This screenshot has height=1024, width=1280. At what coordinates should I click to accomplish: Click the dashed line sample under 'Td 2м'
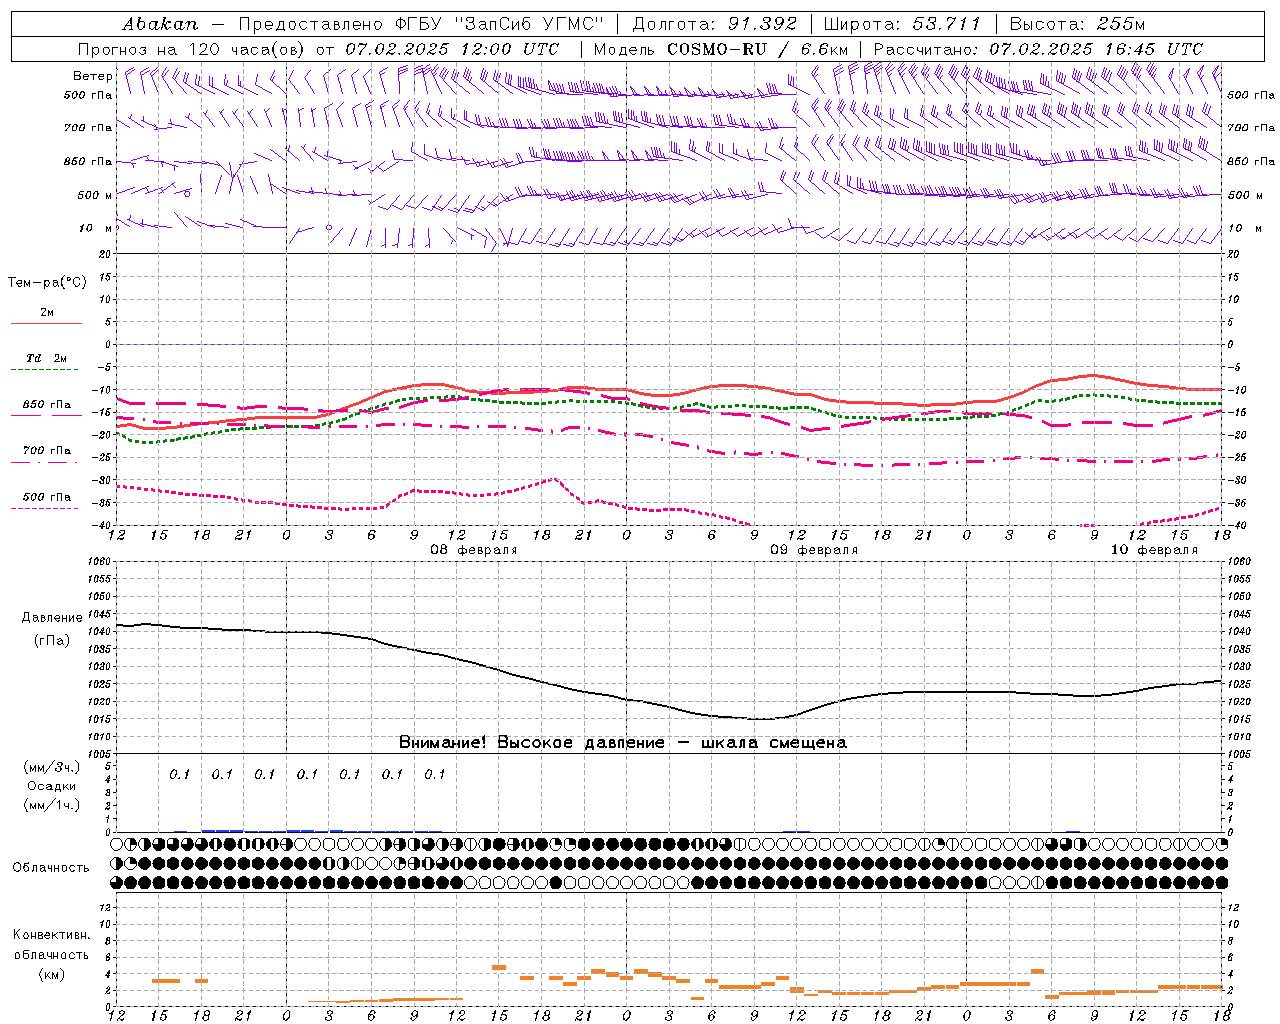pyautogui.click(x=46, y=370)
